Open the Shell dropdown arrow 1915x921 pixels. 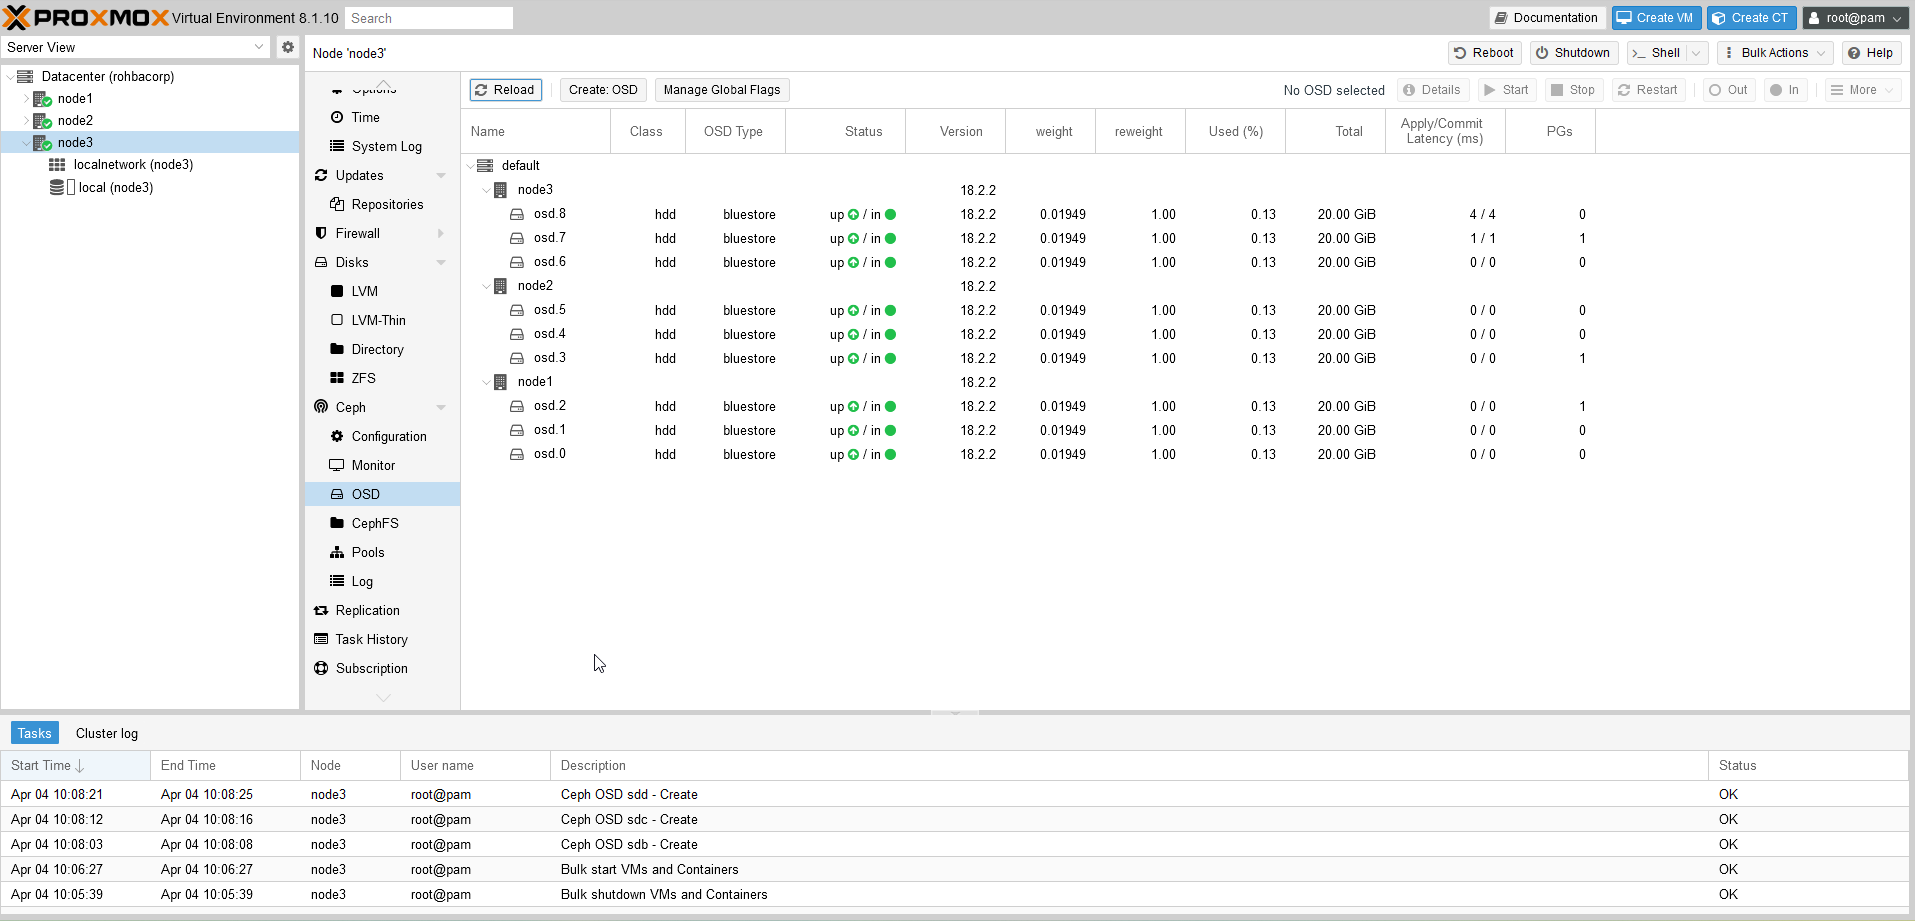coord(1696,53)
